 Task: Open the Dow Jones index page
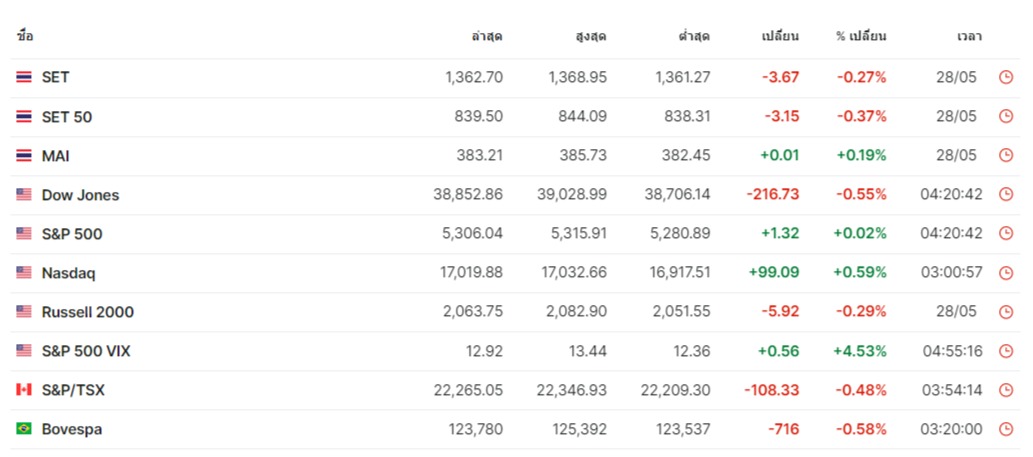[x=80, y=195]
